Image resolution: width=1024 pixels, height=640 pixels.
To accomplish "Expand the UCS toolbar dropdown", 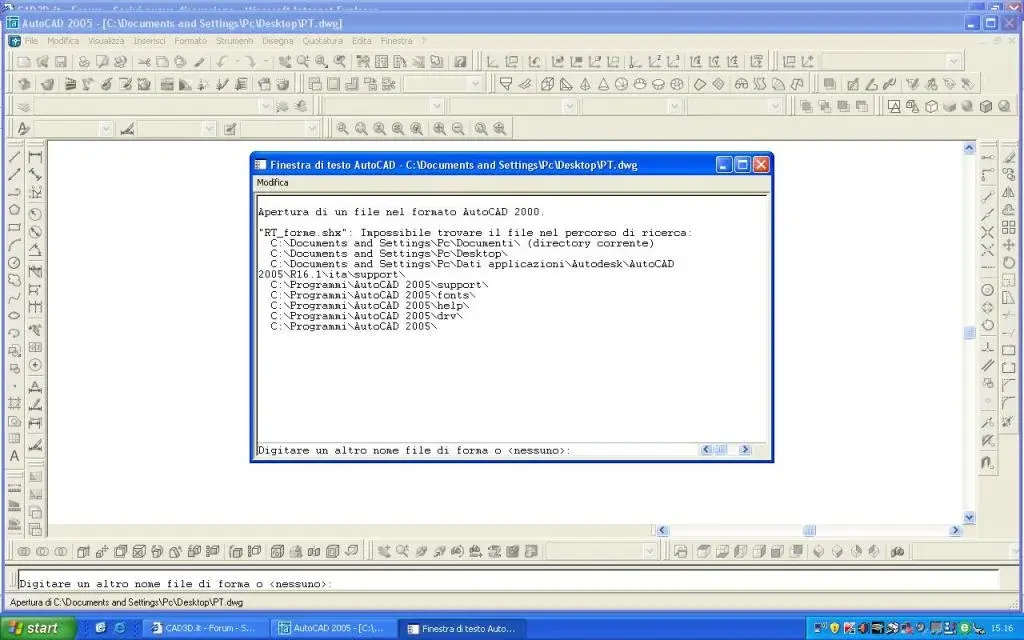I will coord(953,62).
